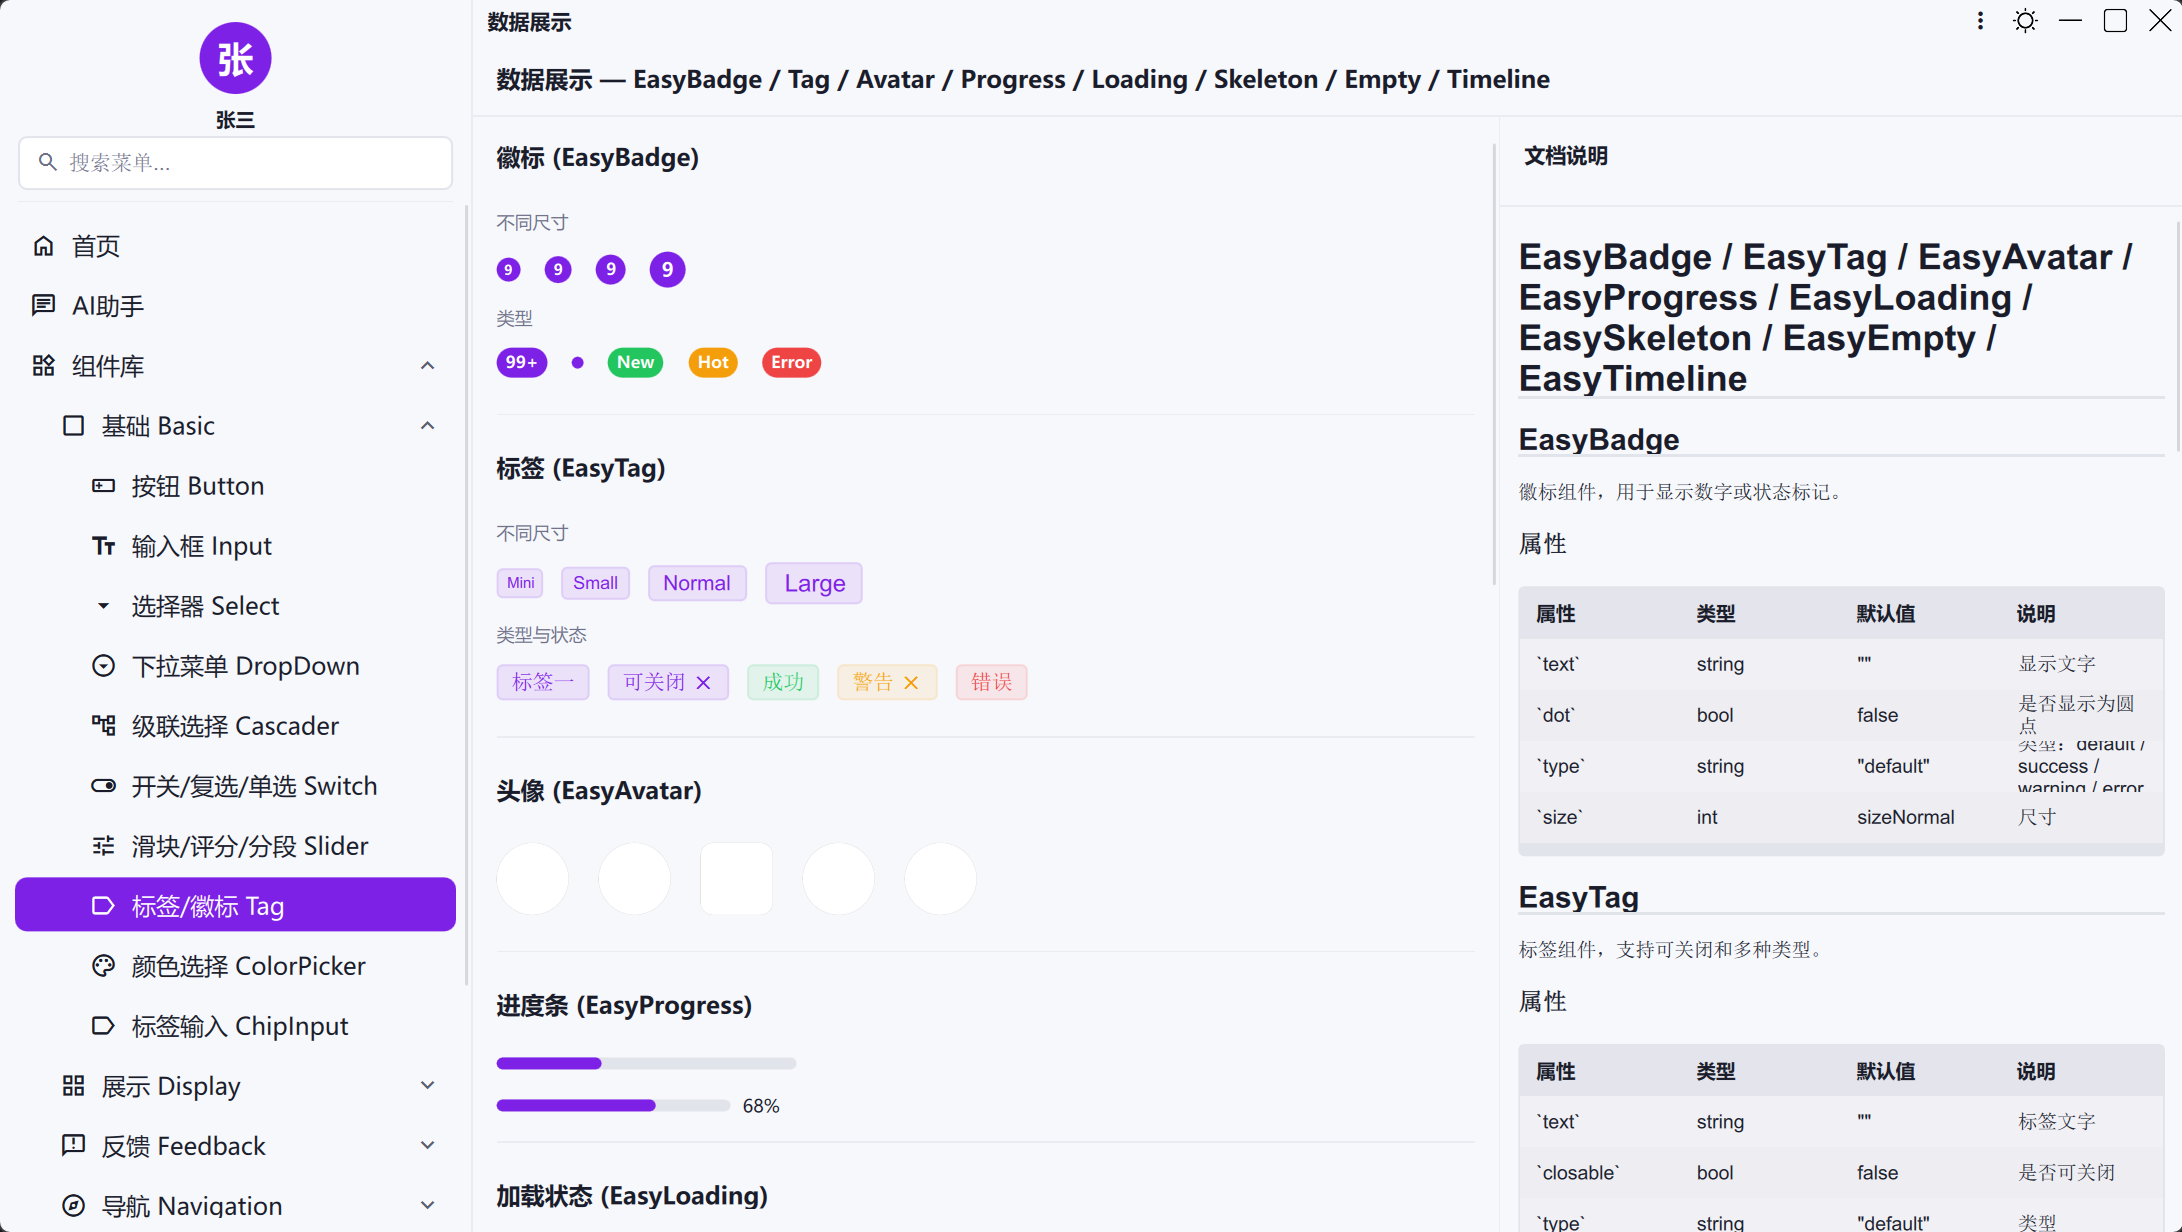Click the 99+ badge

522,362
